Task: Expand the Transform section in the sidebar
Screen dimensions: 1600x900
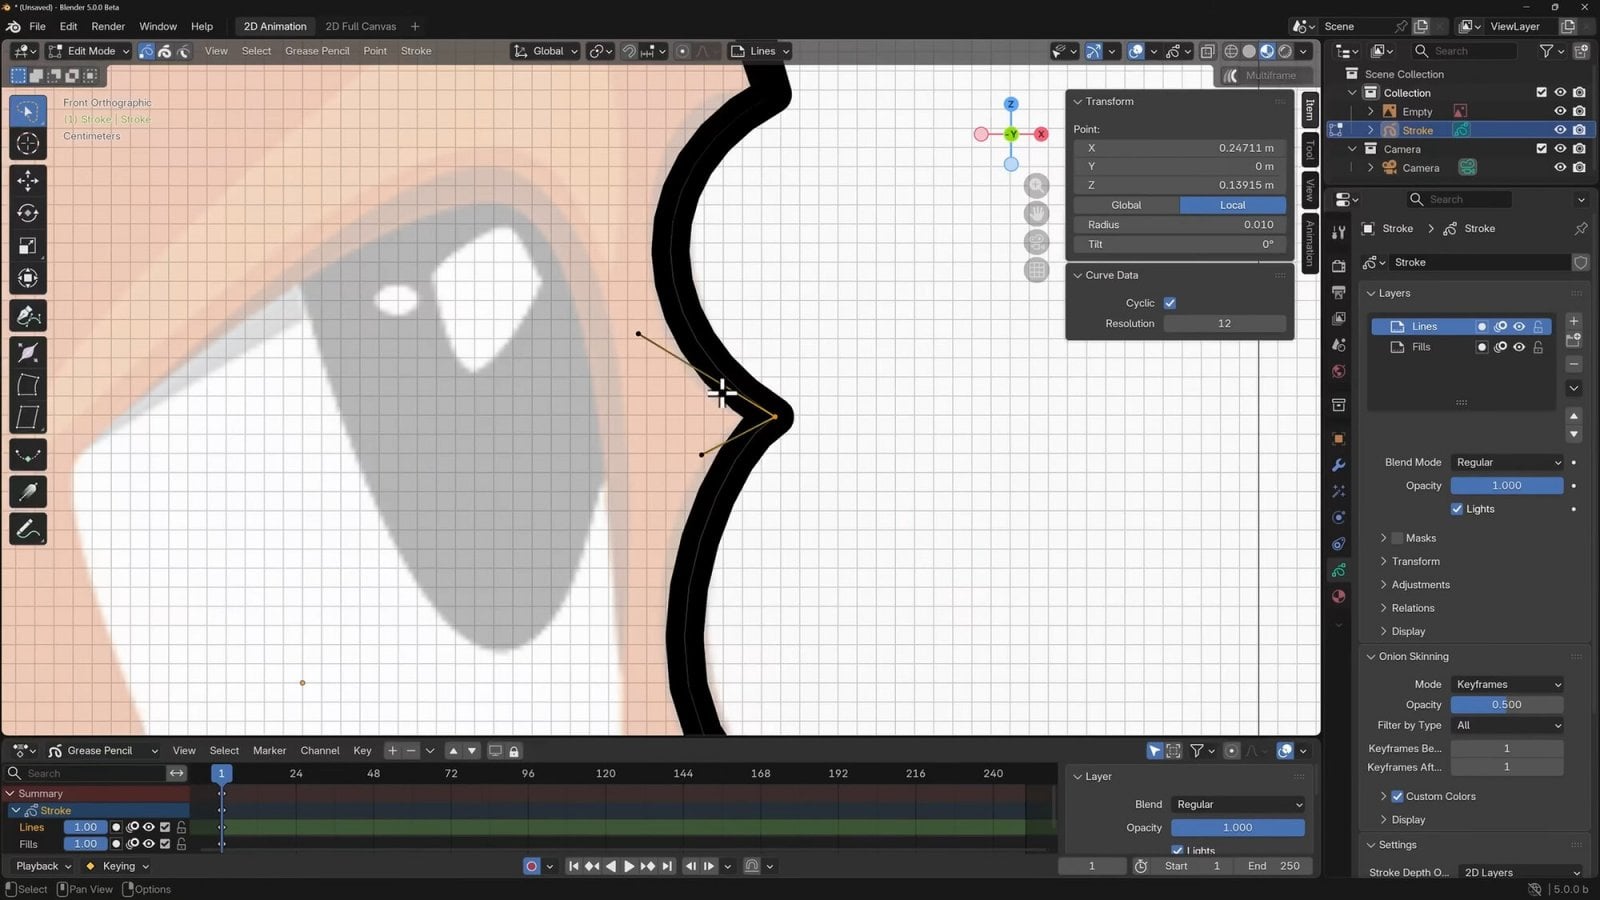Action: 1413,561
